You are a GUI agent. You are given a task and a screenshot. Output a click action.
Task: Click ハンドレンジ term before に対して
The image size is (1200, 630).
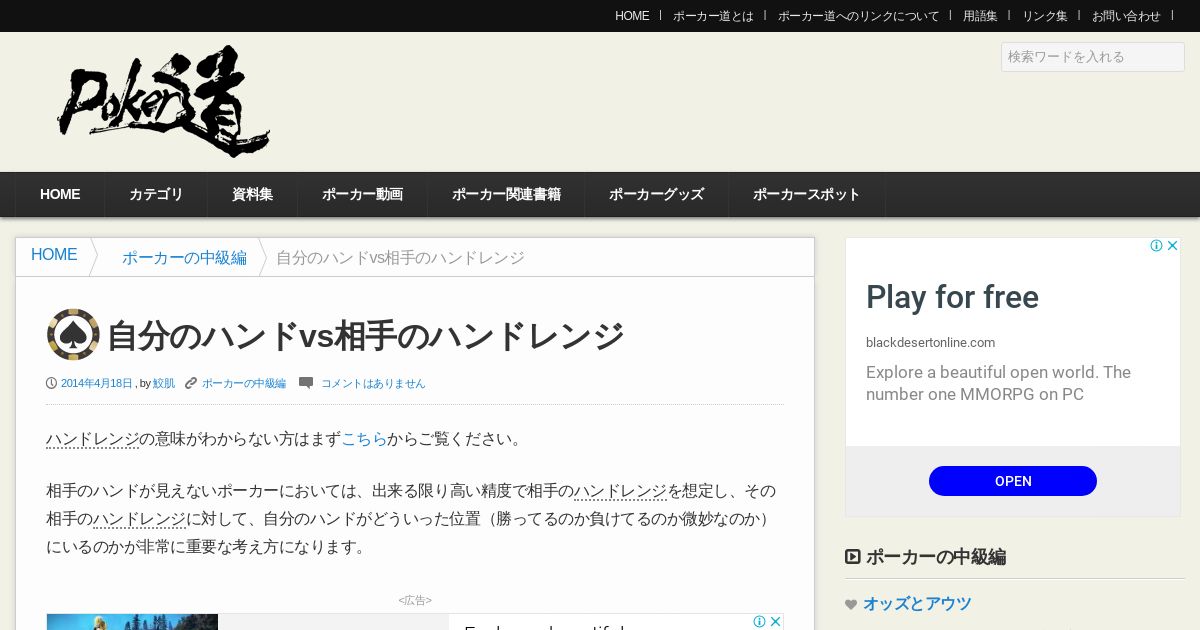(x=139, y=519)
